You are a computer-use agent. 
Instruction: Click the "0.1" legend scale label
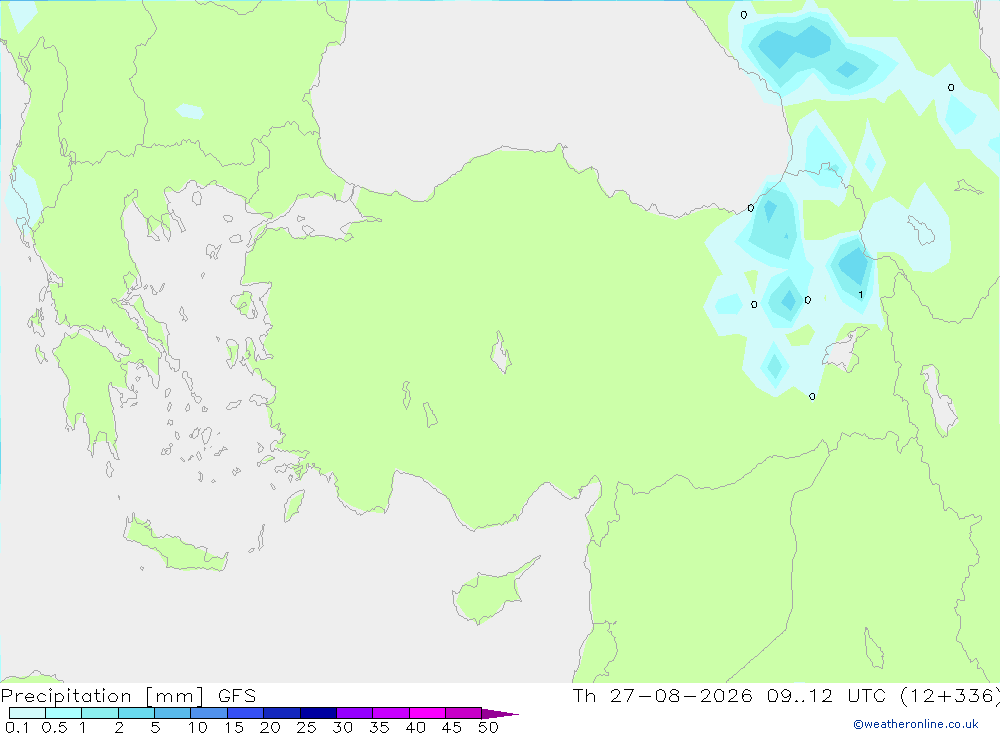[17, 727]
